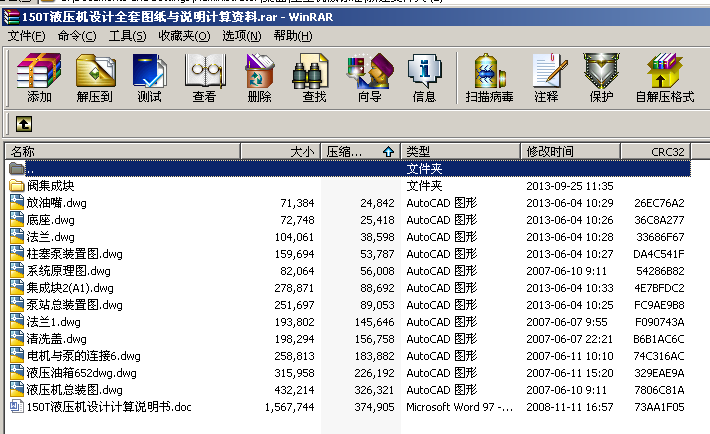Run 扫描病毒 virus scan icon

click(x=489, y=78)
